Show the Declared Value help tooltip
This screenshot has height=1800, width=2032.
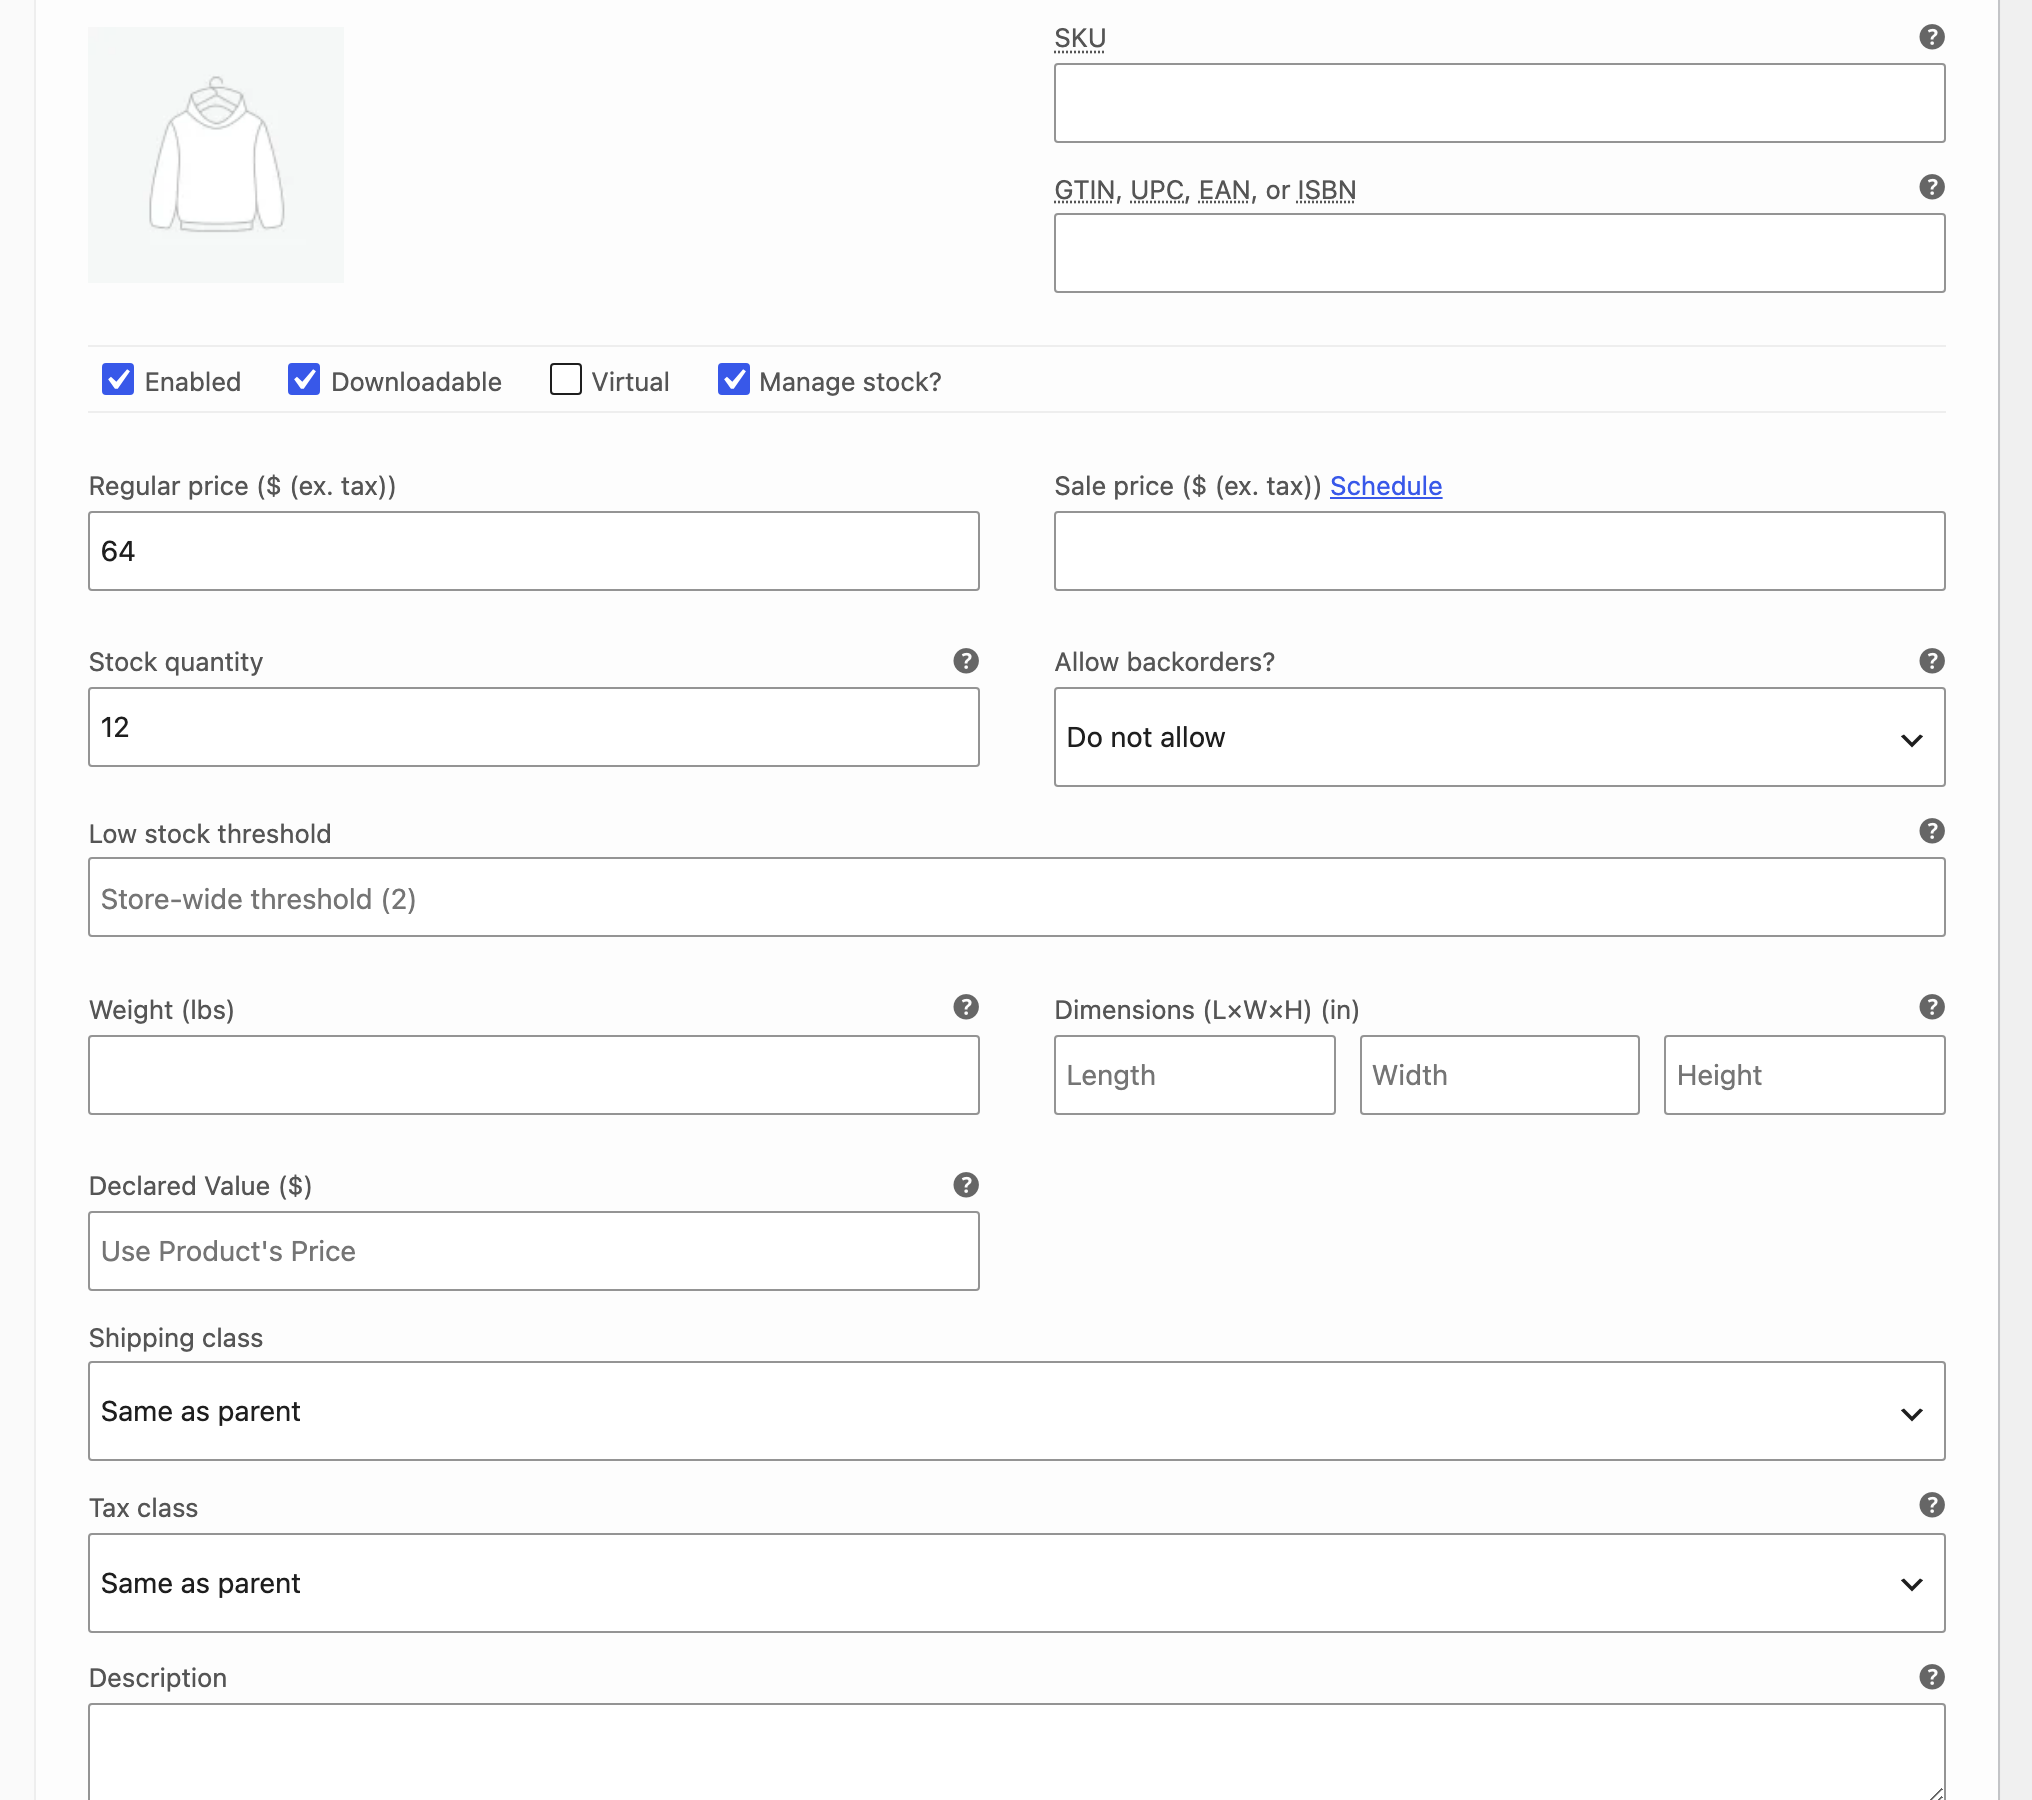pos(965,1185)
